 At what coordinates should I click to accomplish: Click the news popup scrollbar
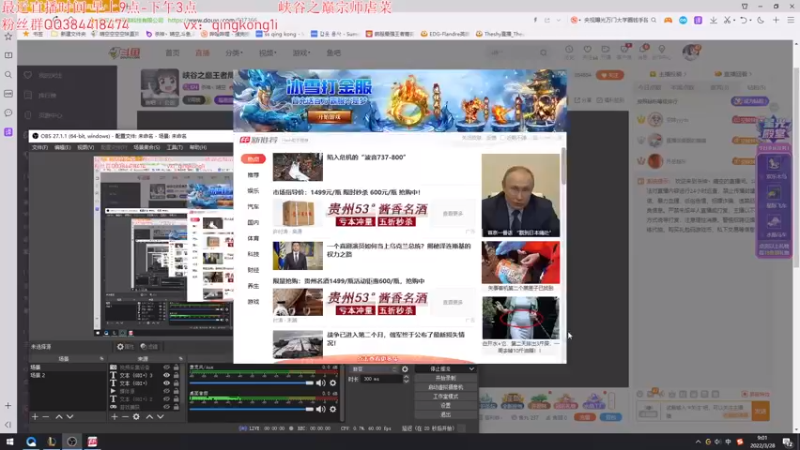click(x=563, y=166)
